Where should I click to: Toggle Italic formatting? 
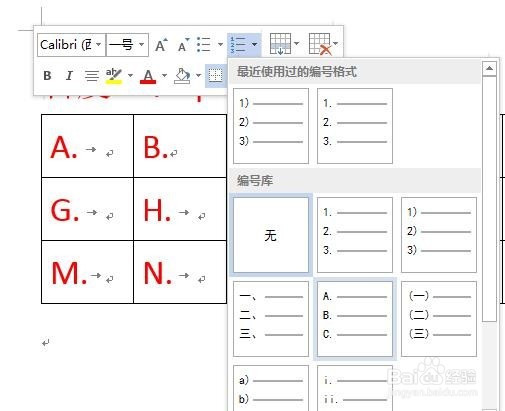tap(69, 76)
